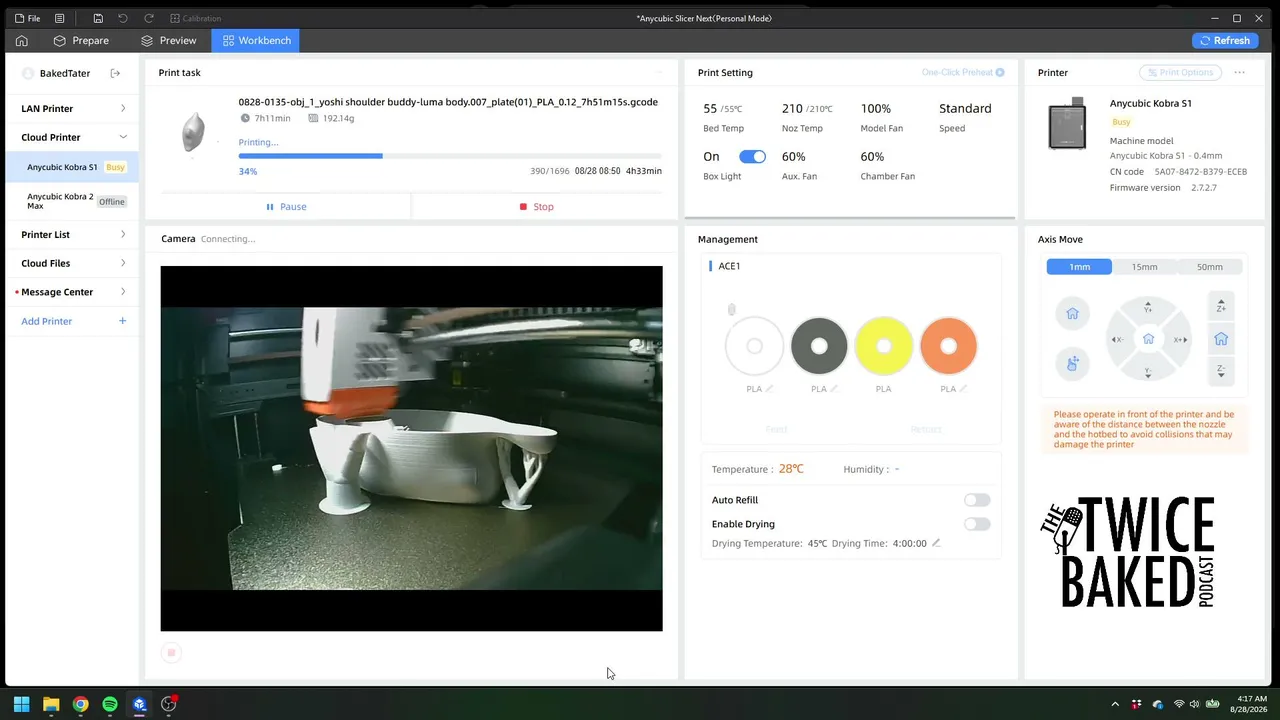
Task: Open the list menu icon beside File
Action: (x=60, y=18)
